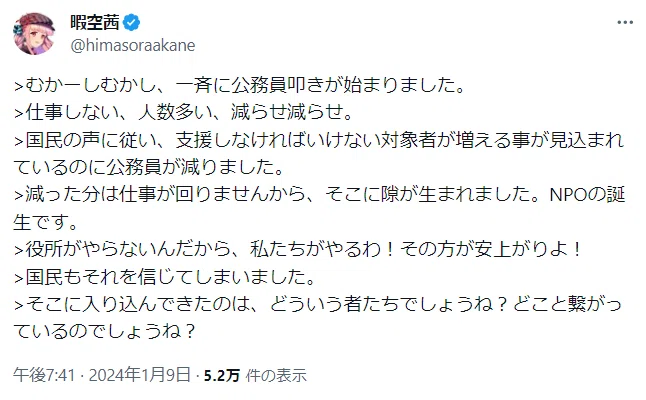646x400 pixels.
Task: Click the short line 生です。
Action: 46,222
